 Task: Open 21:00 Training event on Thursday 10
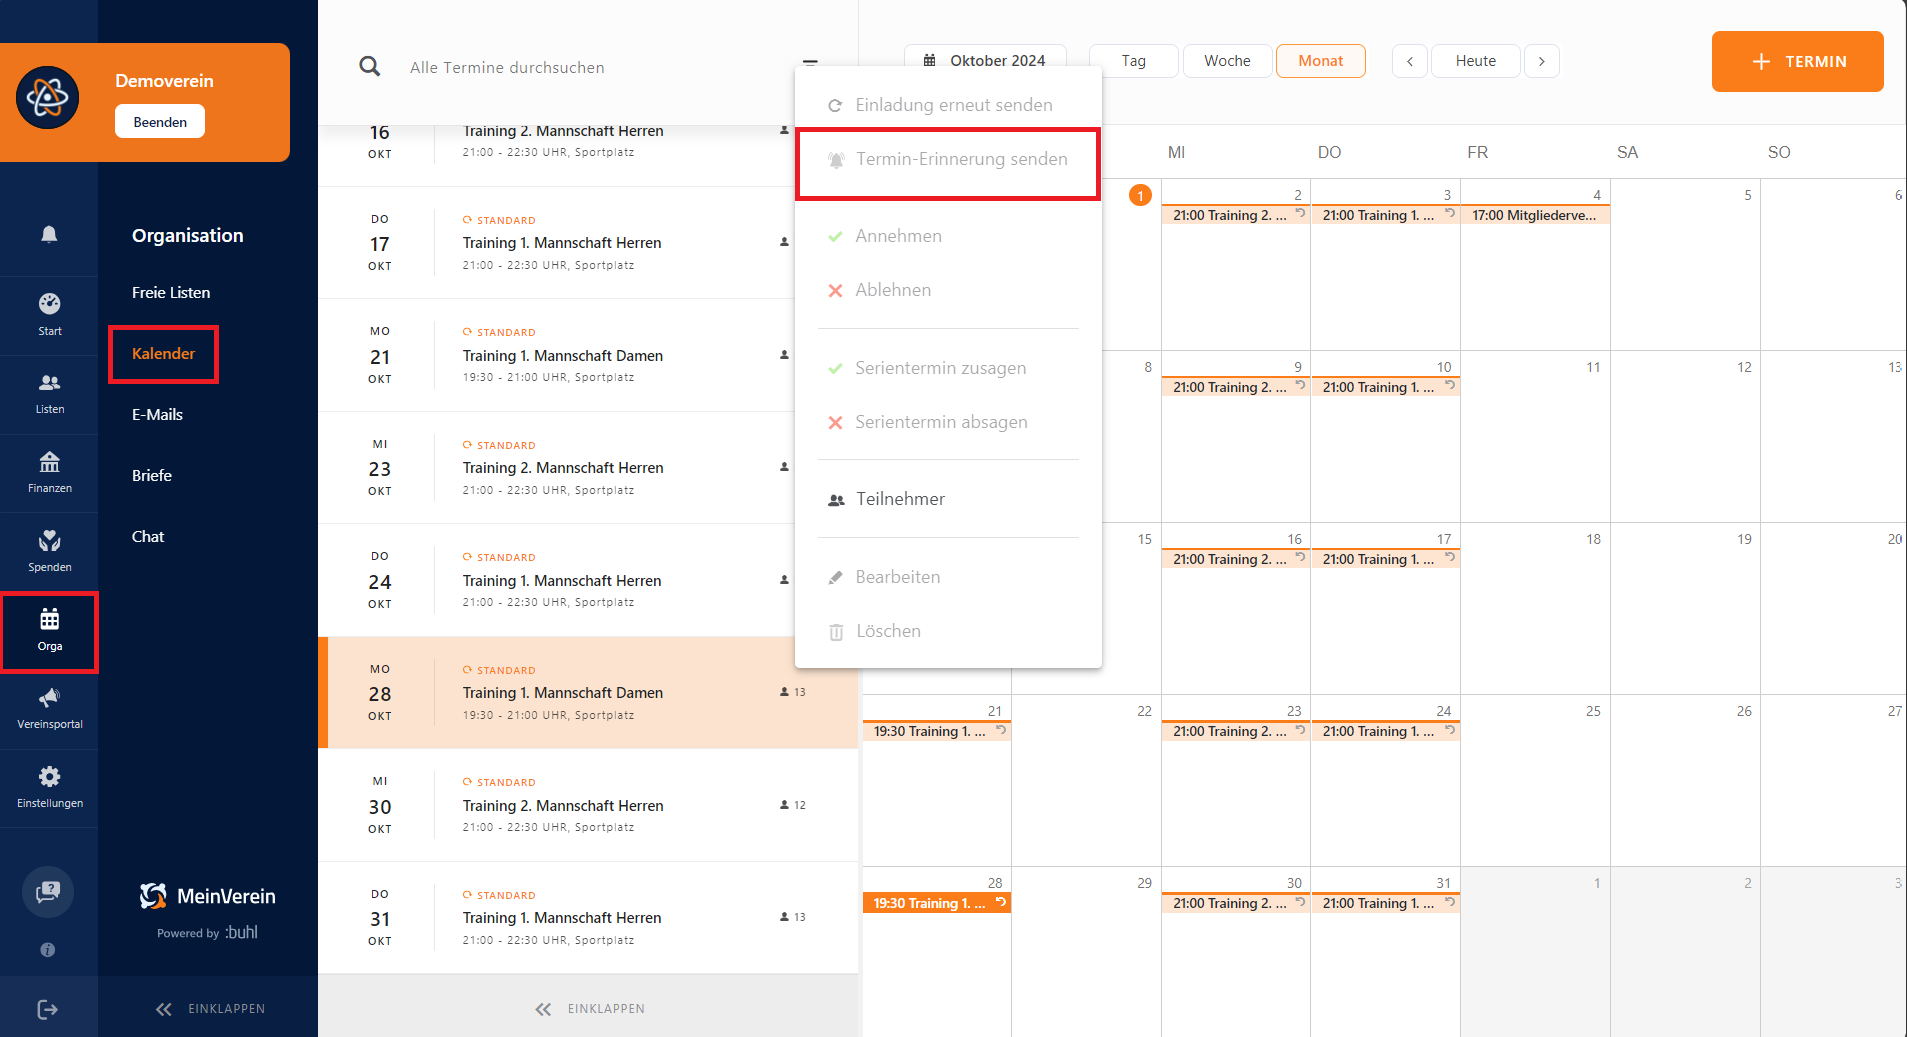[x=1385, y=387]
